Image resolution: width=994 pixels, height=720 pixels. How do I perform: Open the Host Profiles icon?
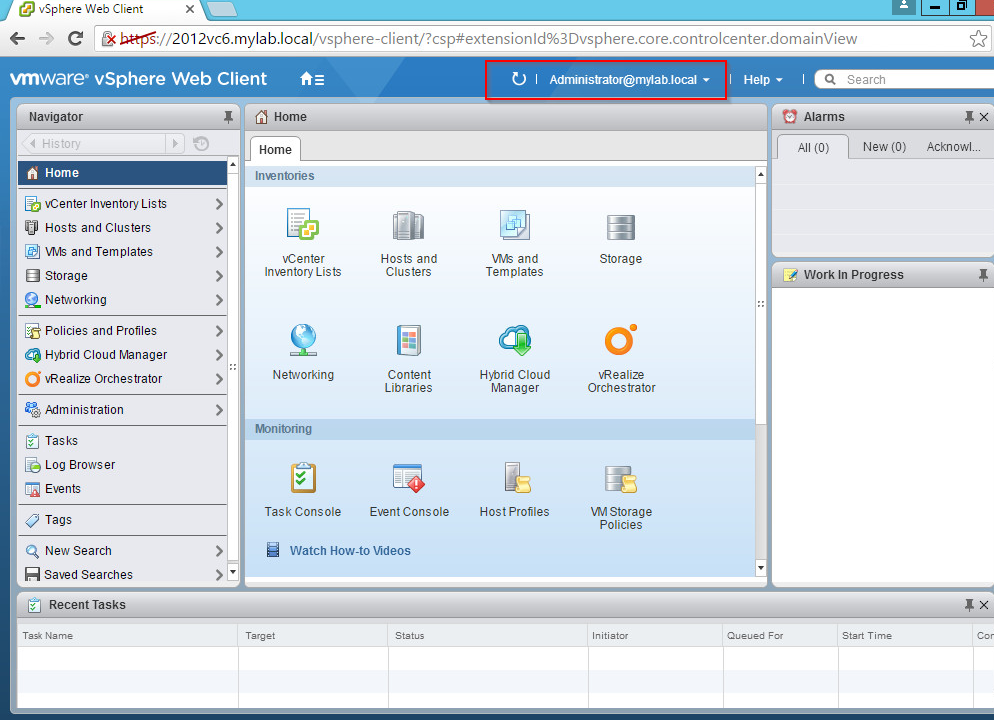tap(516, 478)
